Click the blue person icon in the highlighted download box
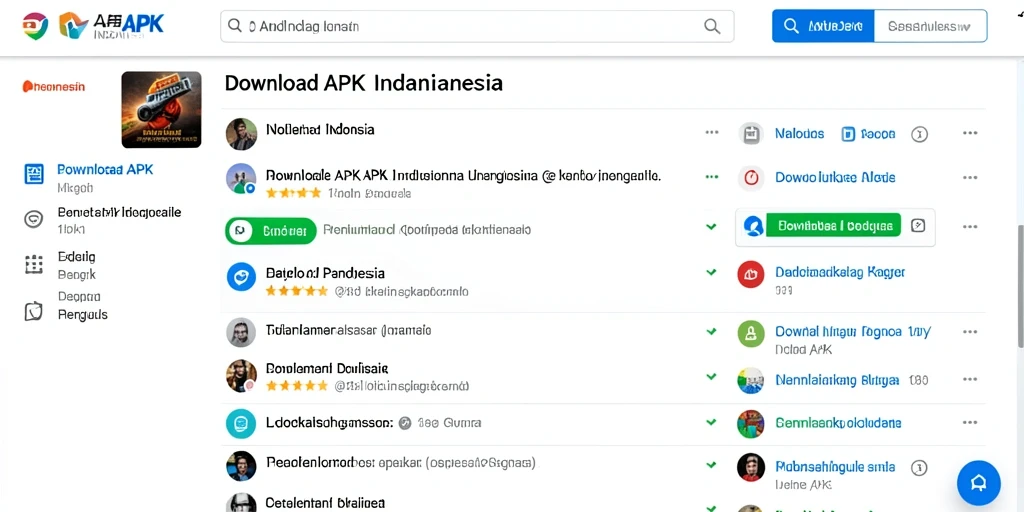 click(x=754, y=226)
